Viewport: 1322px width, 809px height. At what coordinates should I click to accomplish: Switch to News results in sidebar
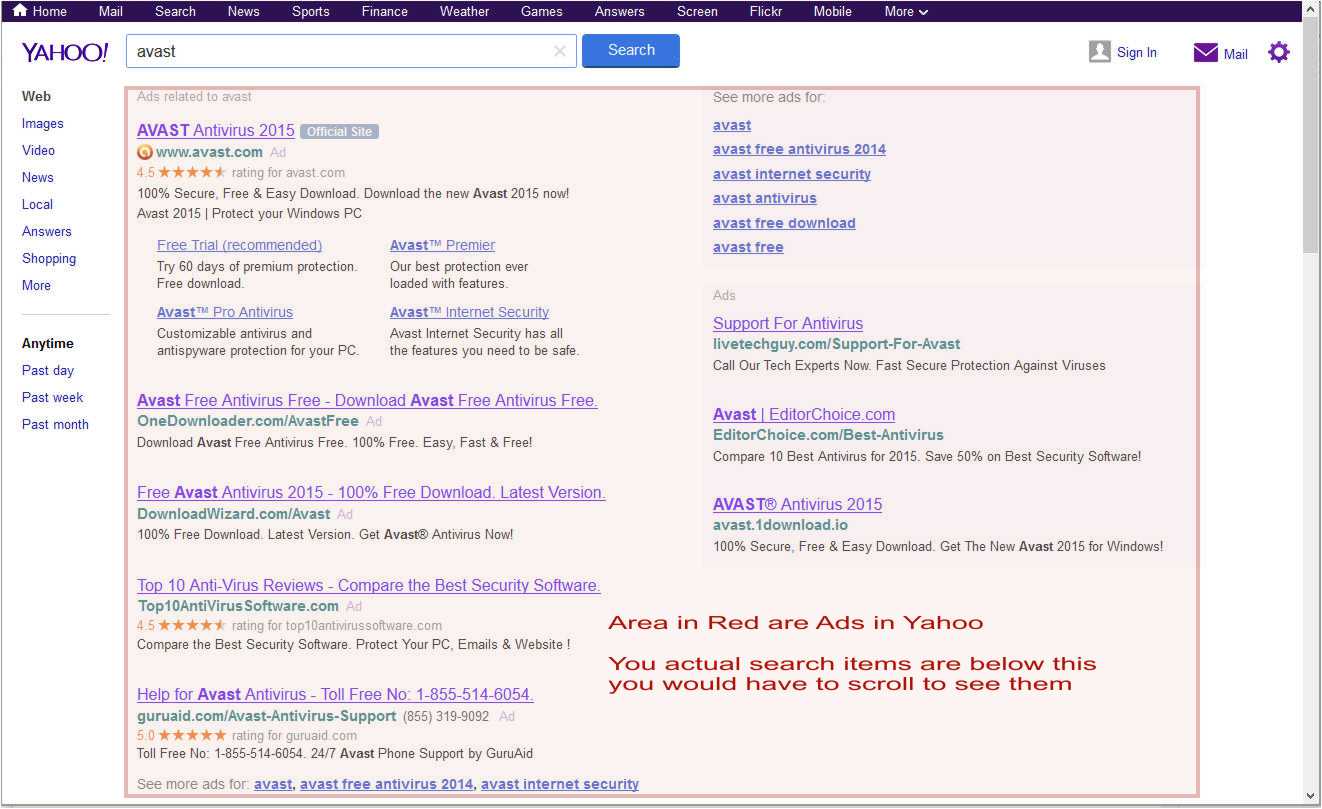tap(38, 177)
